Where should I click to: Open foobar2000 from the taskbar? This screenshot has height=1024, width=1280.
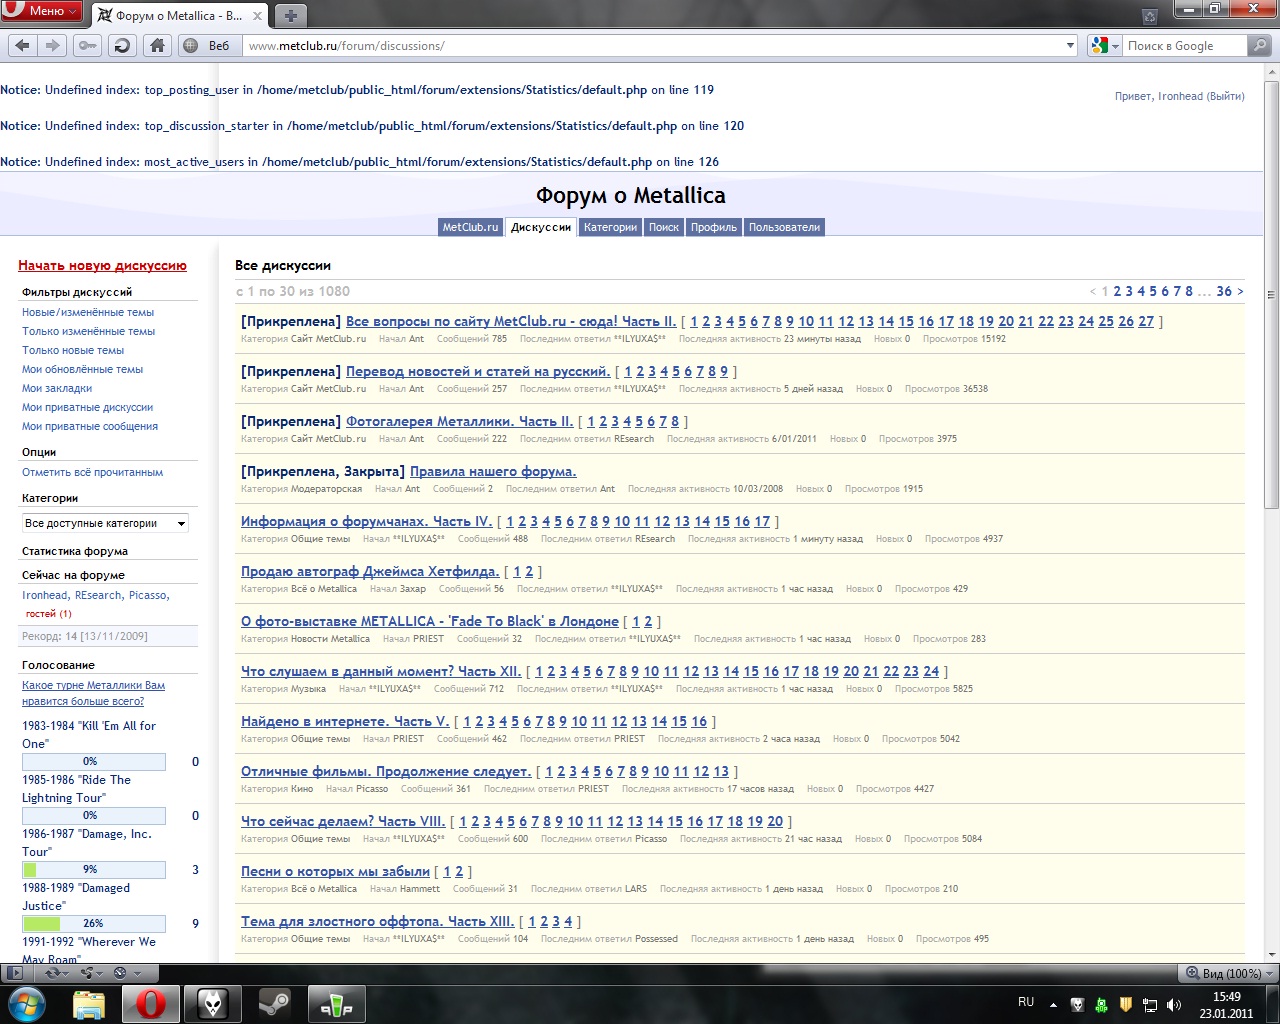coord(213,1003)
